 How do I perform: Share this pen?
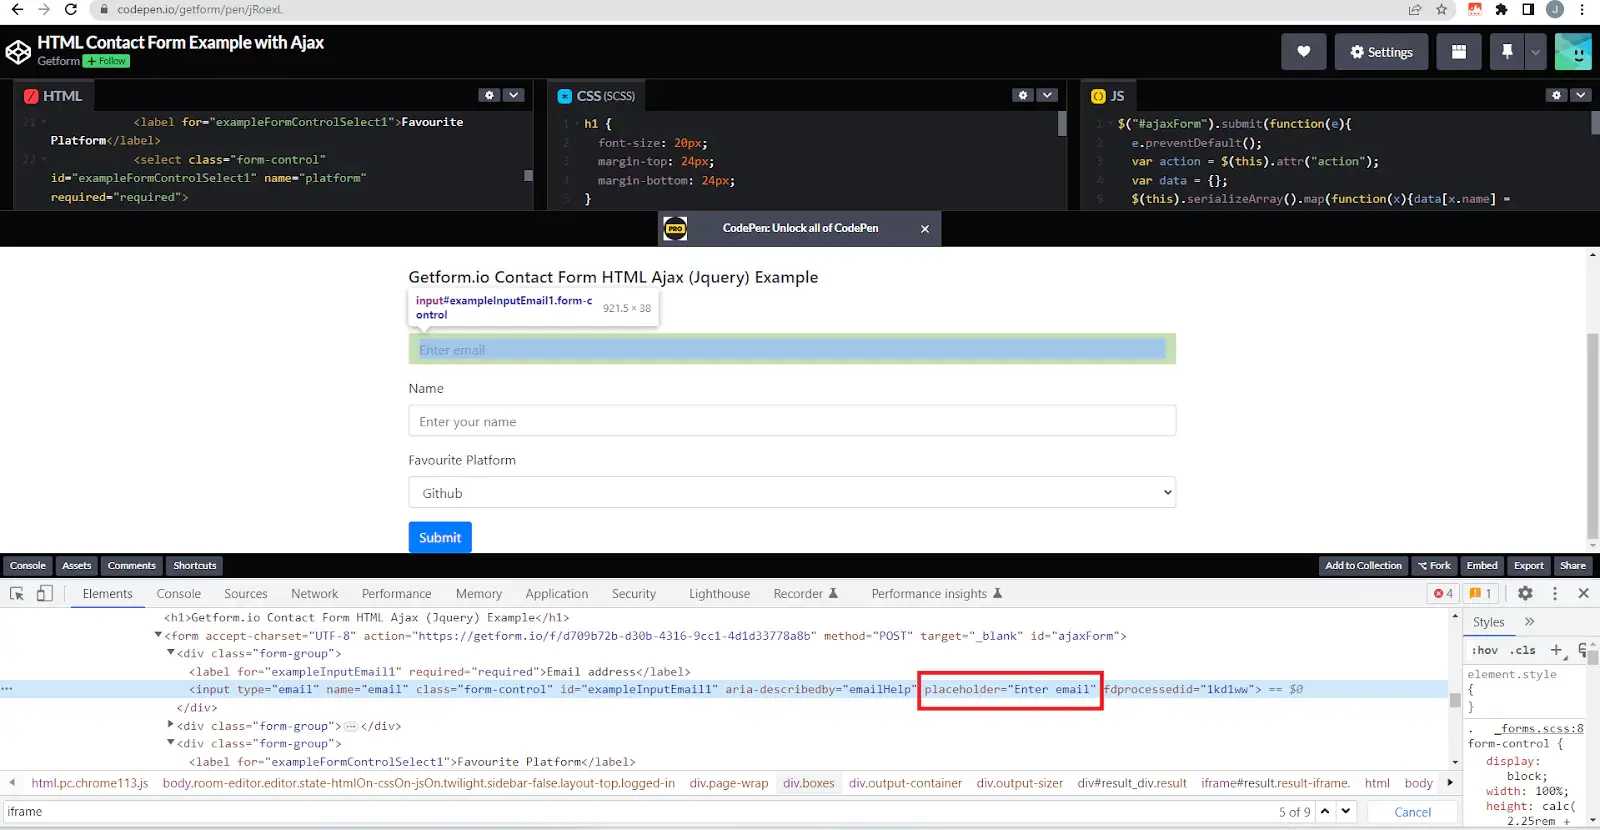click(x=1573, y=566)
